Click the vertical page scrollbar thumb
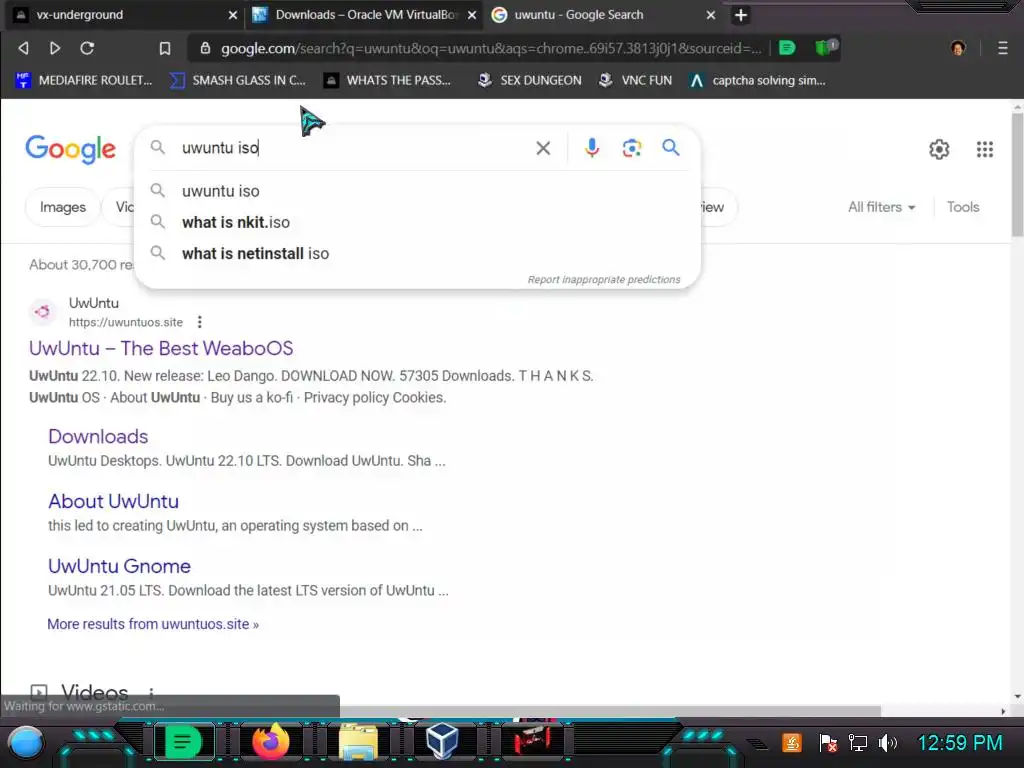Viewport: 1024px width, 768px height. pos(1017,174)
